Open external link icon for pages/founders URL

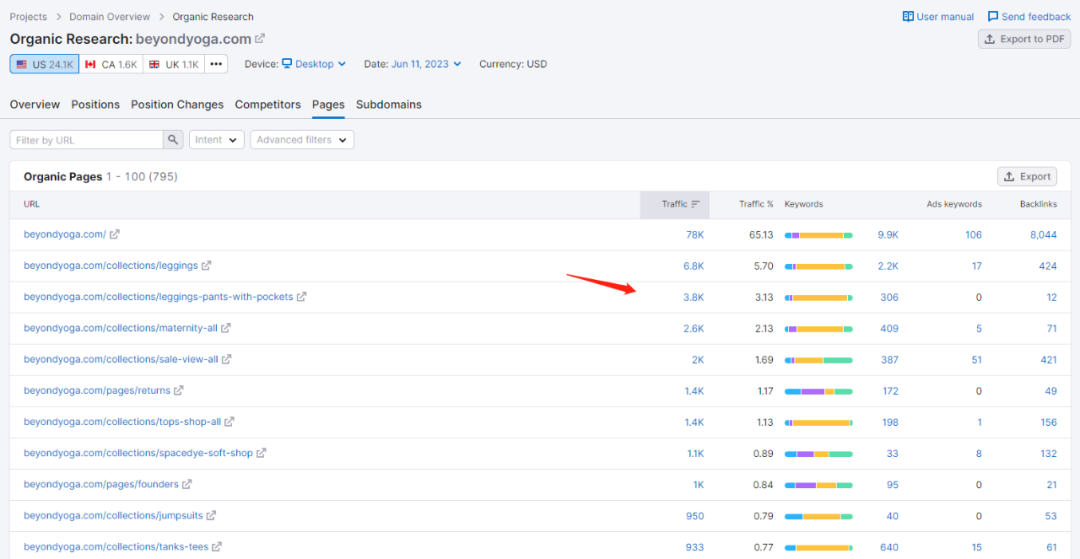pyautogui.click(x=187, y=485)
